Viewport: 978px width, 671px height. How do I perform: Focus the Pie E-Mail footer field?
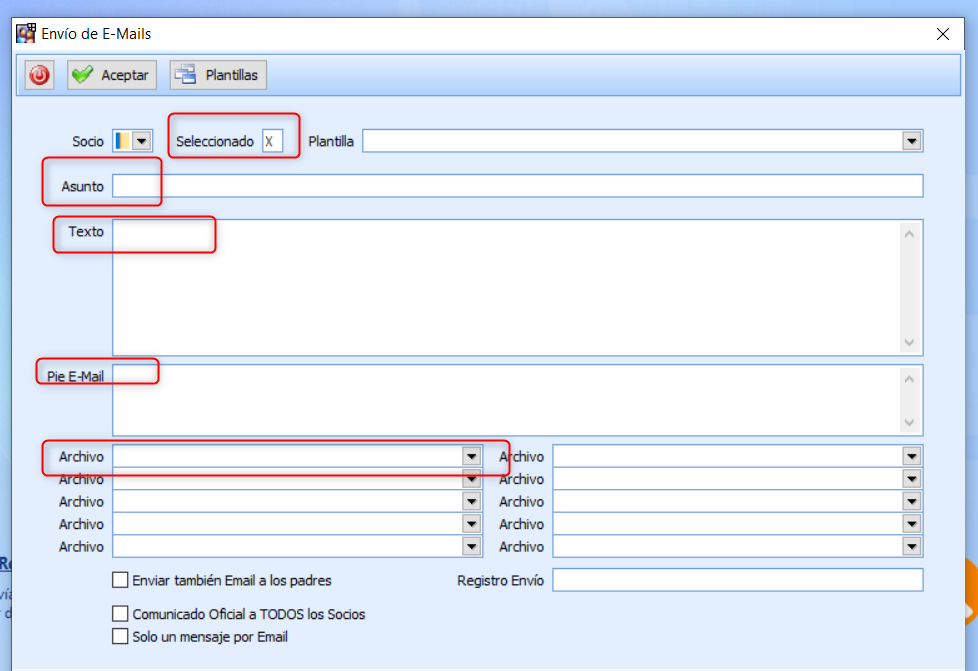coord(505,400)
